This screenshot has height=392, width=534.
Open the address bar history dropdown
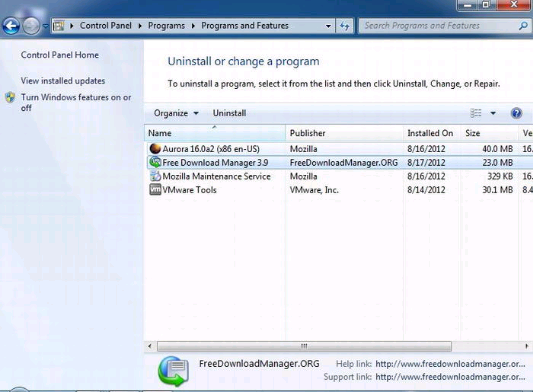(x=328, y=26)
